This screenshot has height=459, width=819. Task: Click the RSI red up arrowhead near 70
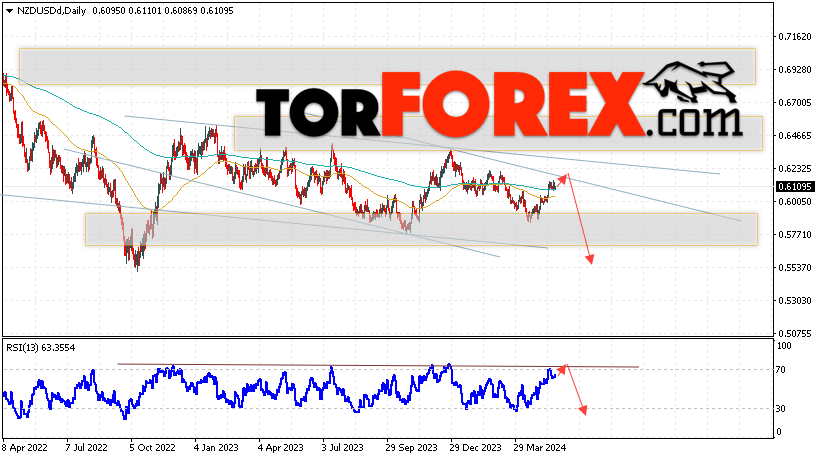[562, 369]
